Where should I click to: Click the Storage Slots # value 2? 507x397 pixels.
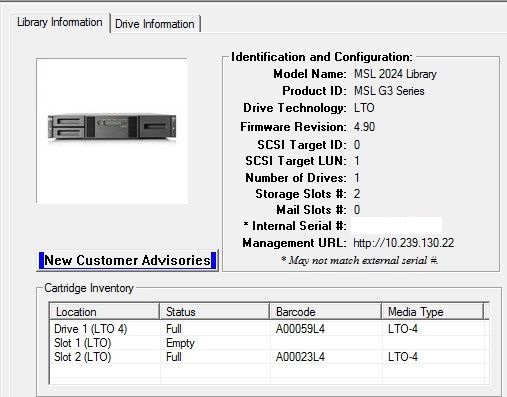(x=357, y=194)
